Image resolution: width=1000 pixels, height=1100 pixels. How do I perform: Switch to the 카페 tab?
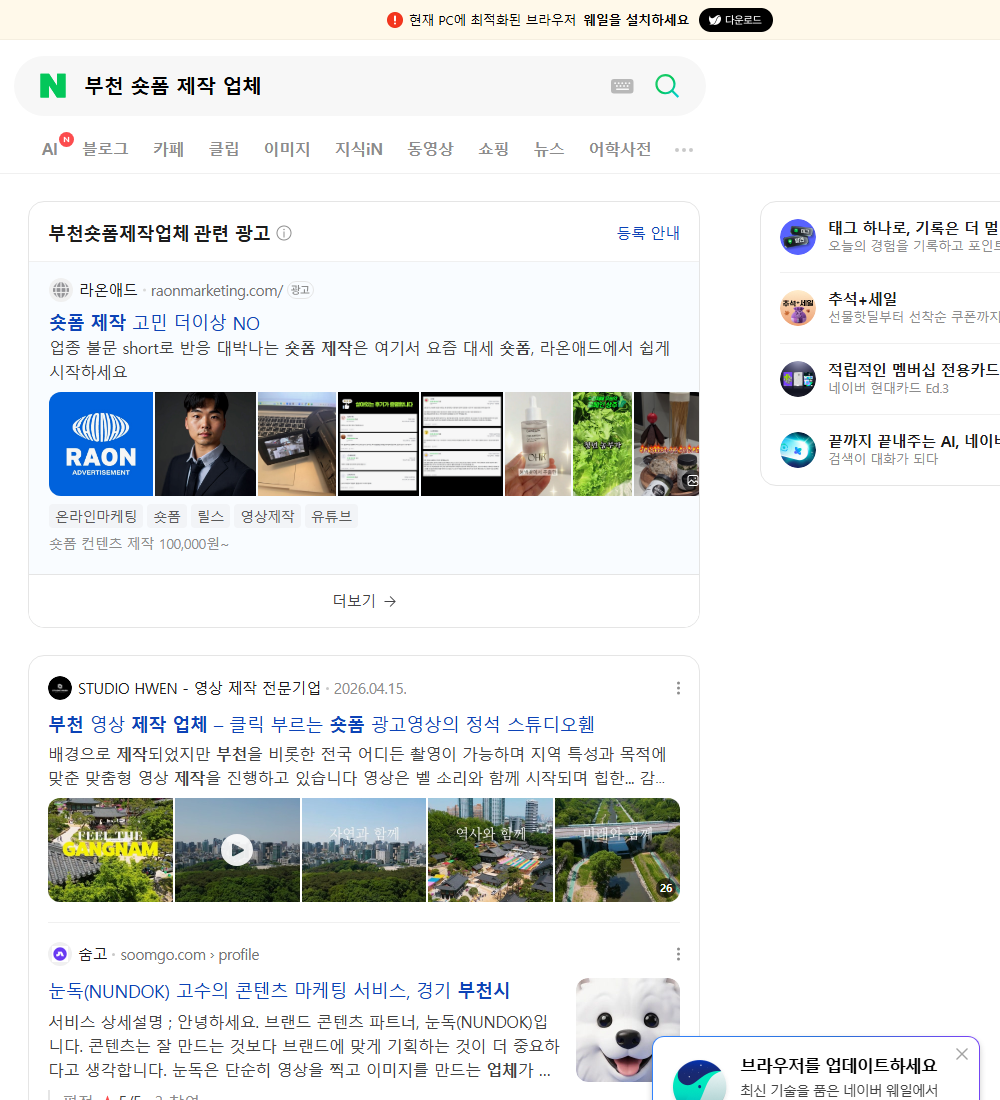coord(168,149)
